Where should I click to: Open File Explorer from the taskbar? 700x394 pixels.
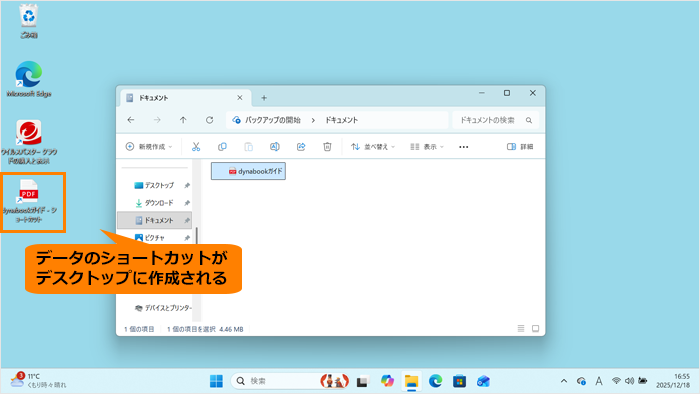pyautogui.click(x=411, y=382)
